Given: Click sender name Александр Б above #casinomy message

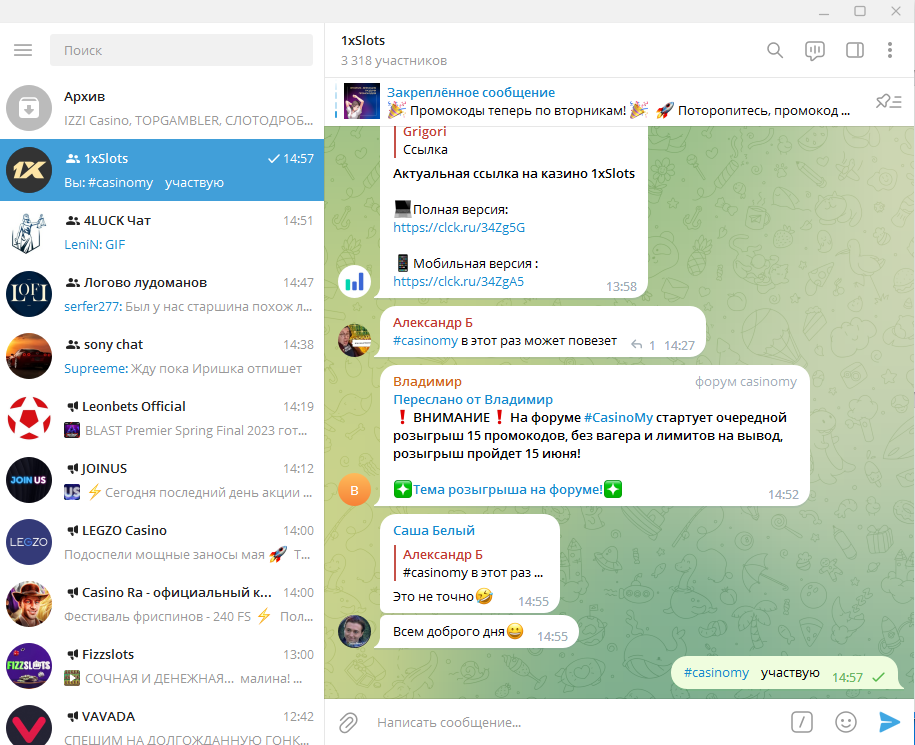Looking at the screenshot, I should pyautogui.click(x=432, y=323).
